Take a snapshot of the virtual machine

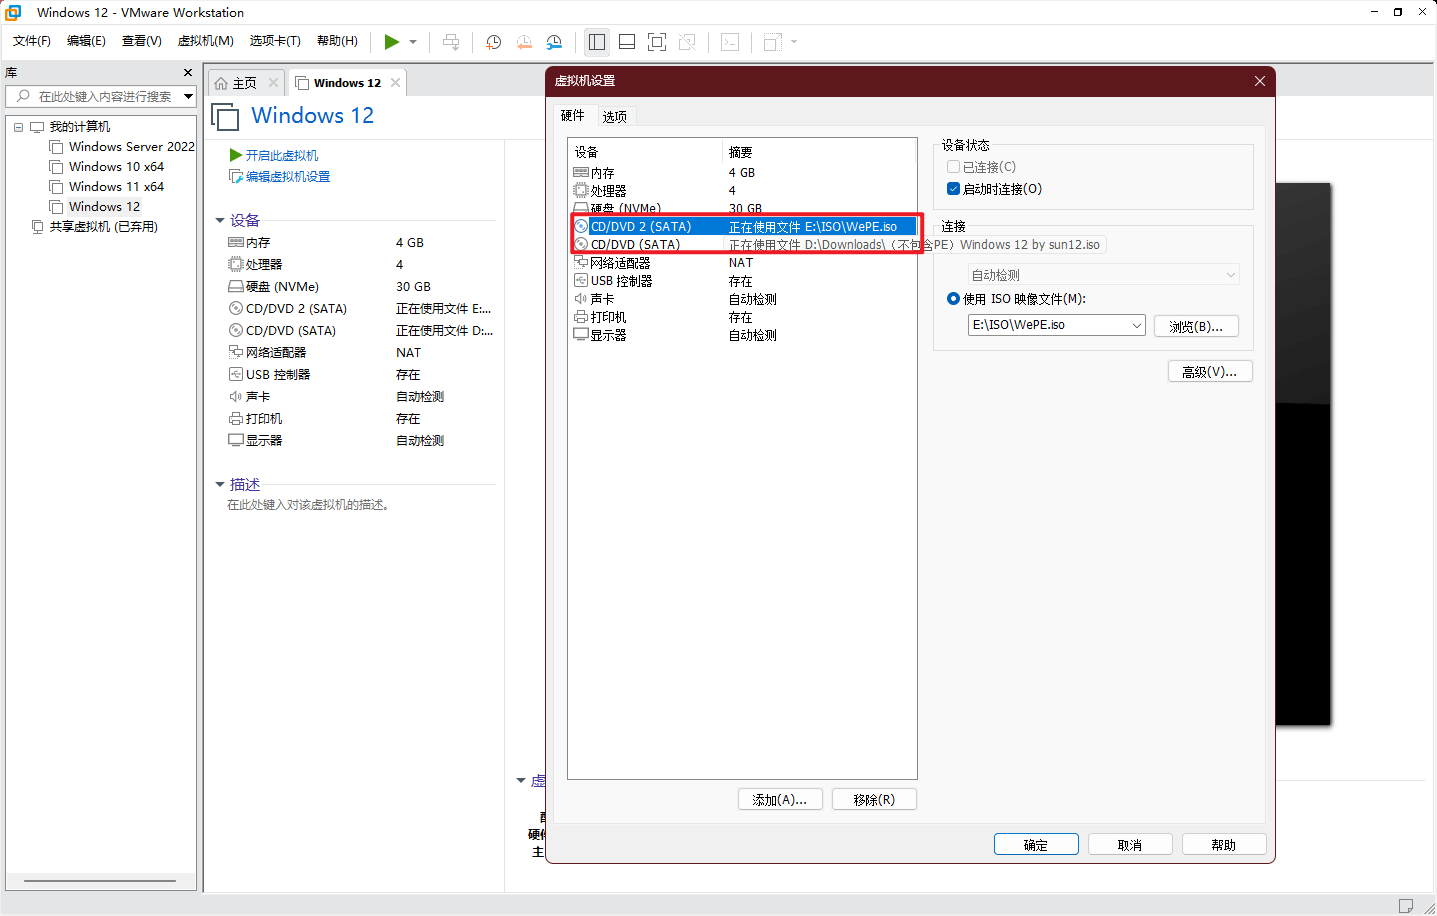493,42
